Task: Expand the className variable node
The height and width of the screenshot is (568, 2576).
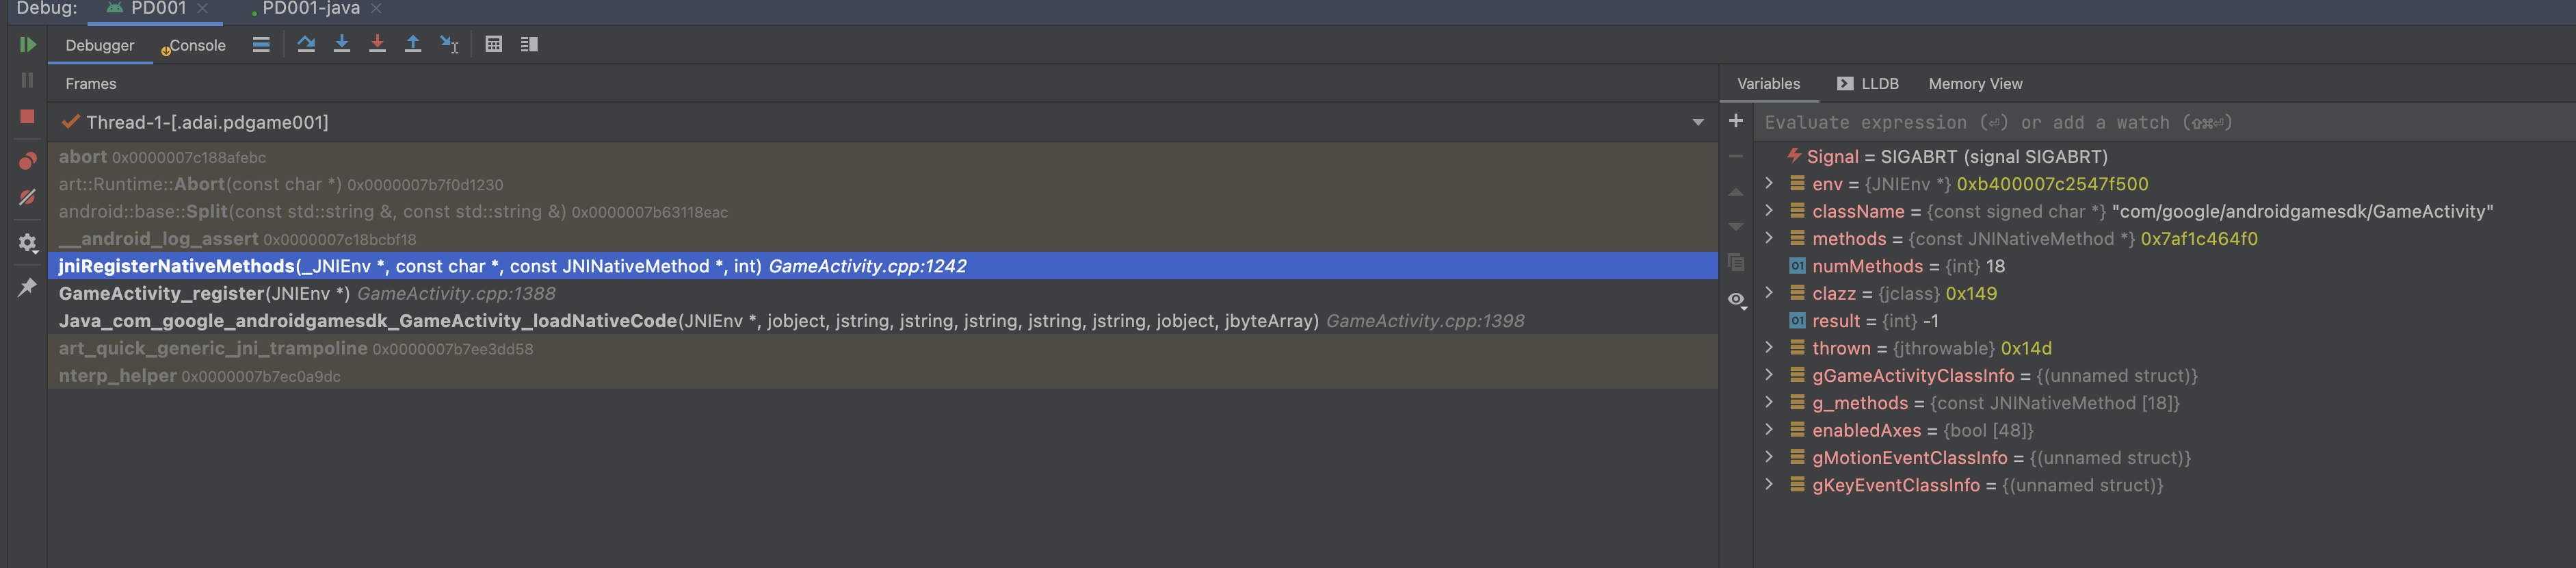Action: click(x=1769, y=211)
